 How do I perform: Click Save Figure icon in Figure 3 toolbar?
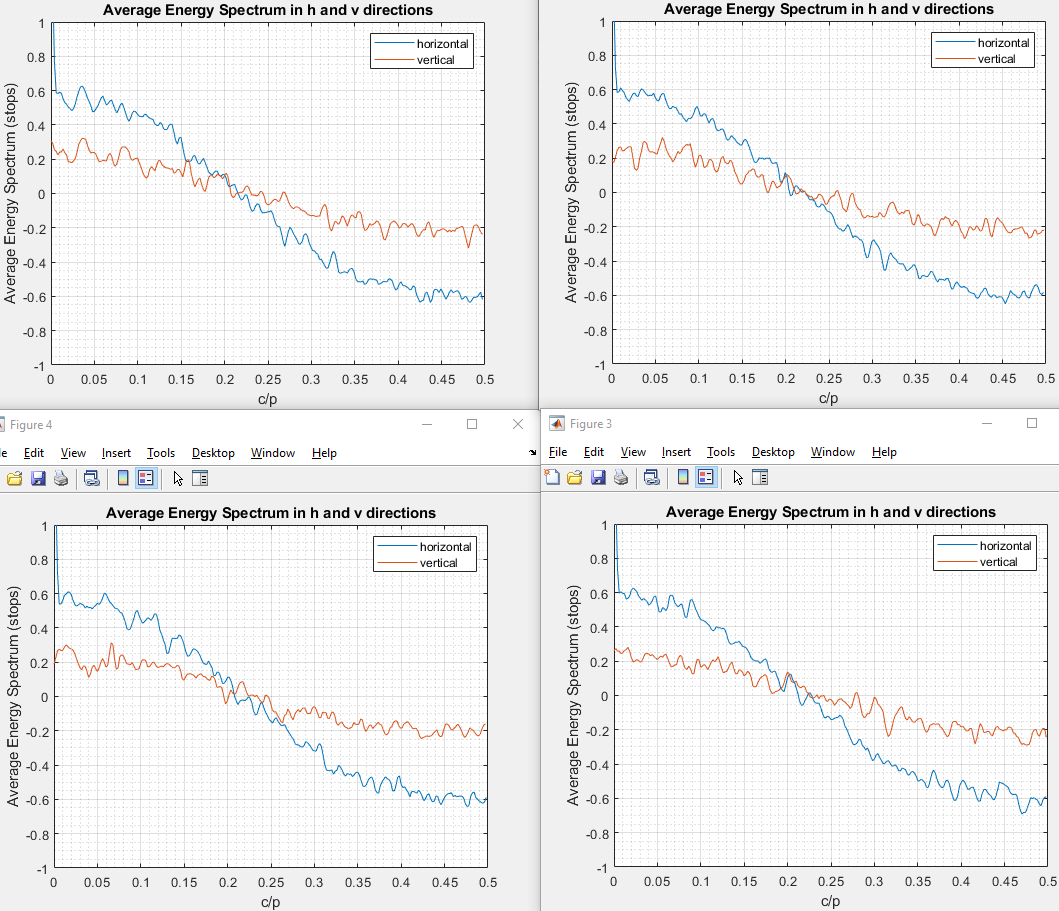click(x=598, y=478)
